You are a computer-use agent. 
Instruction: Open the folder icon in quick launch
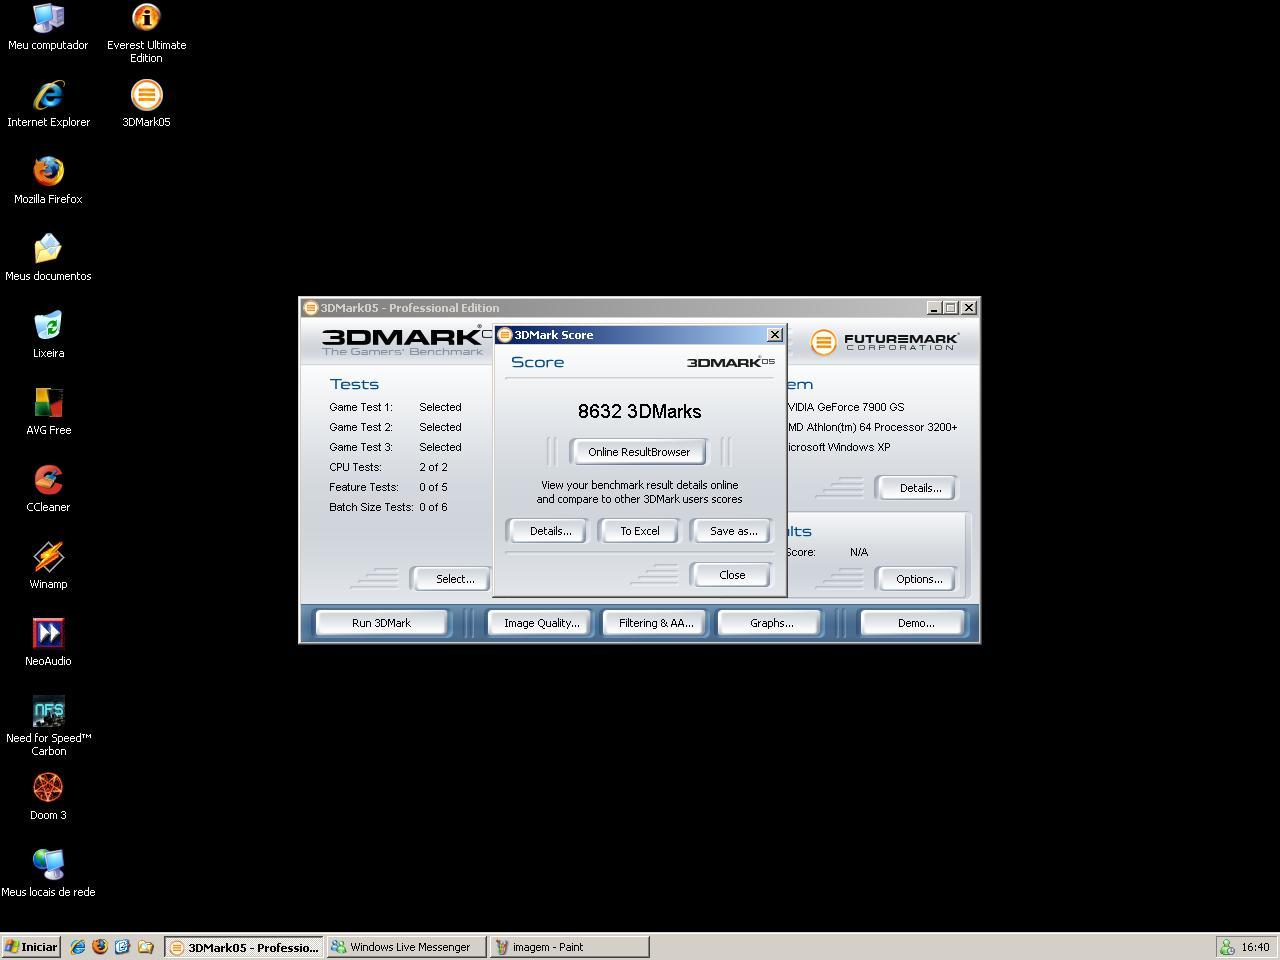[x=145, y=946]
